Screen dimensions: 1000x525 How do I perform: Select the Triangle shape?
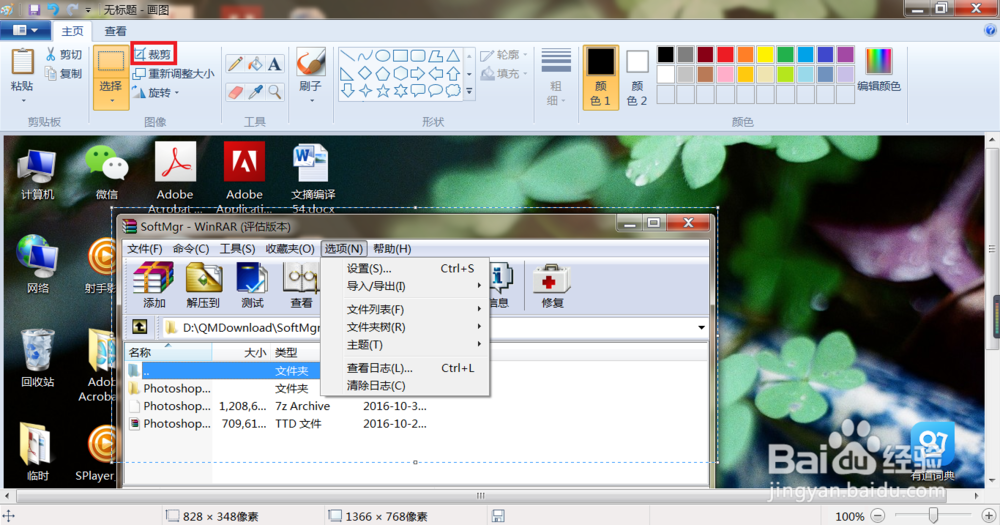click(453, 55)
